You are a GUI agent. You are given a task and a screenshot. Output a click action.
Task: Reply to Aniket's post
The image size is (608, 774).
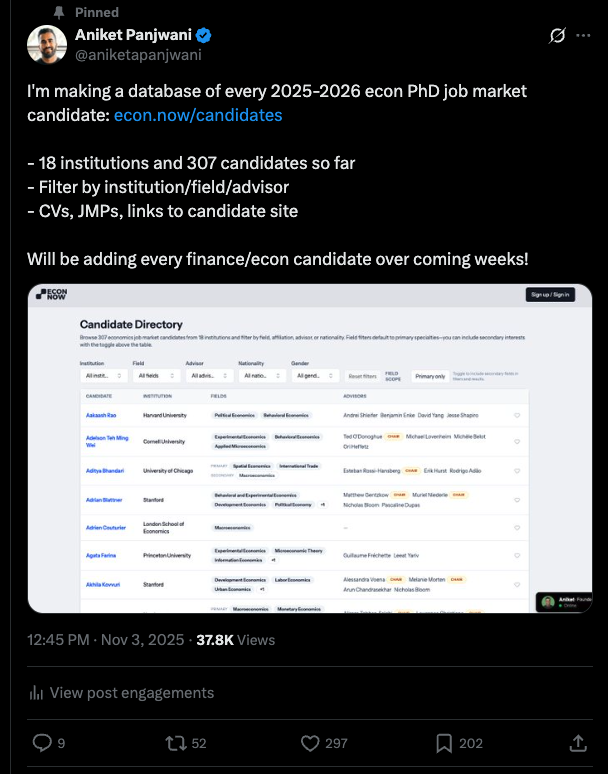[x=42, y=743]
